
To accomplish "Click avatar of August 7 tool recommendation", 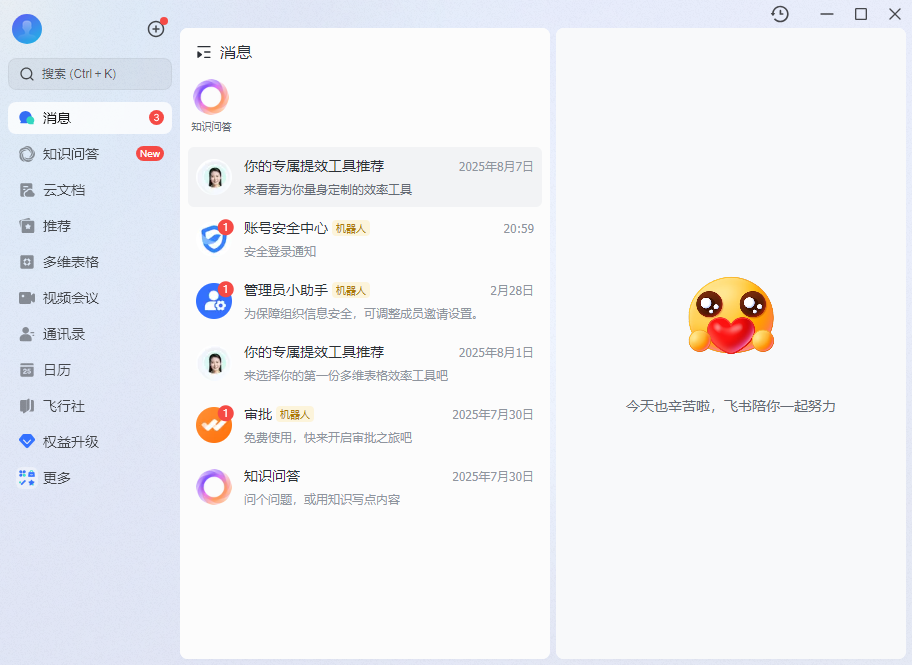I will (213, 177).
